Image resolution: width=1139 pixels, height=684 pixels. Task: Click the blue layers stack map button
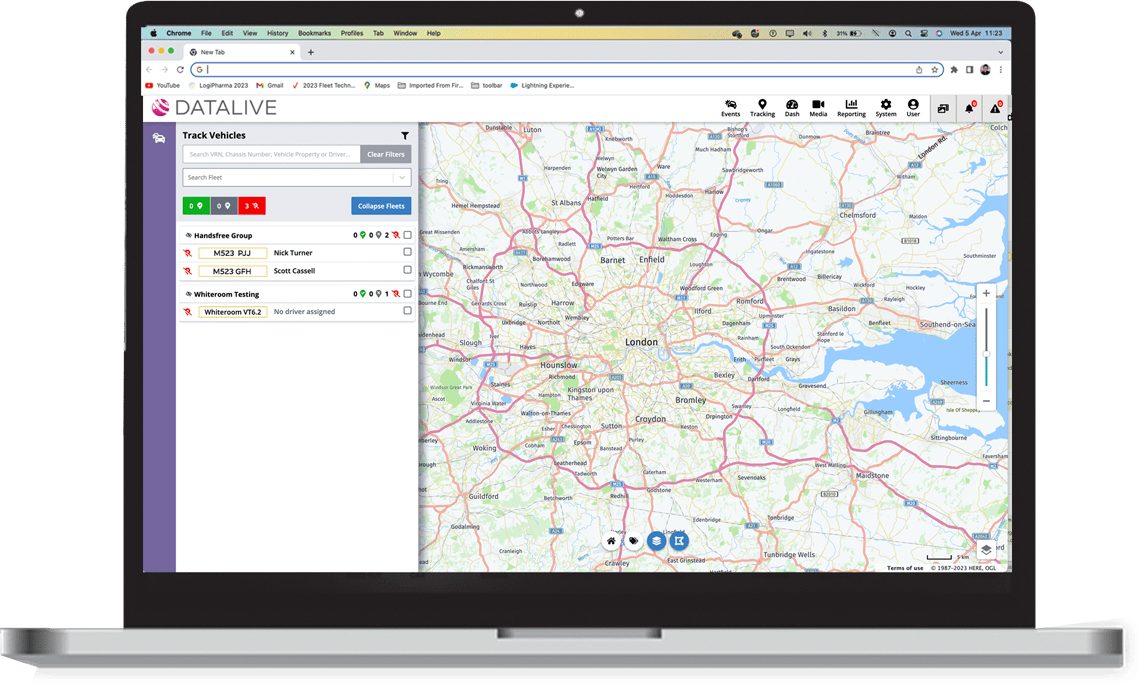point(656,541)
